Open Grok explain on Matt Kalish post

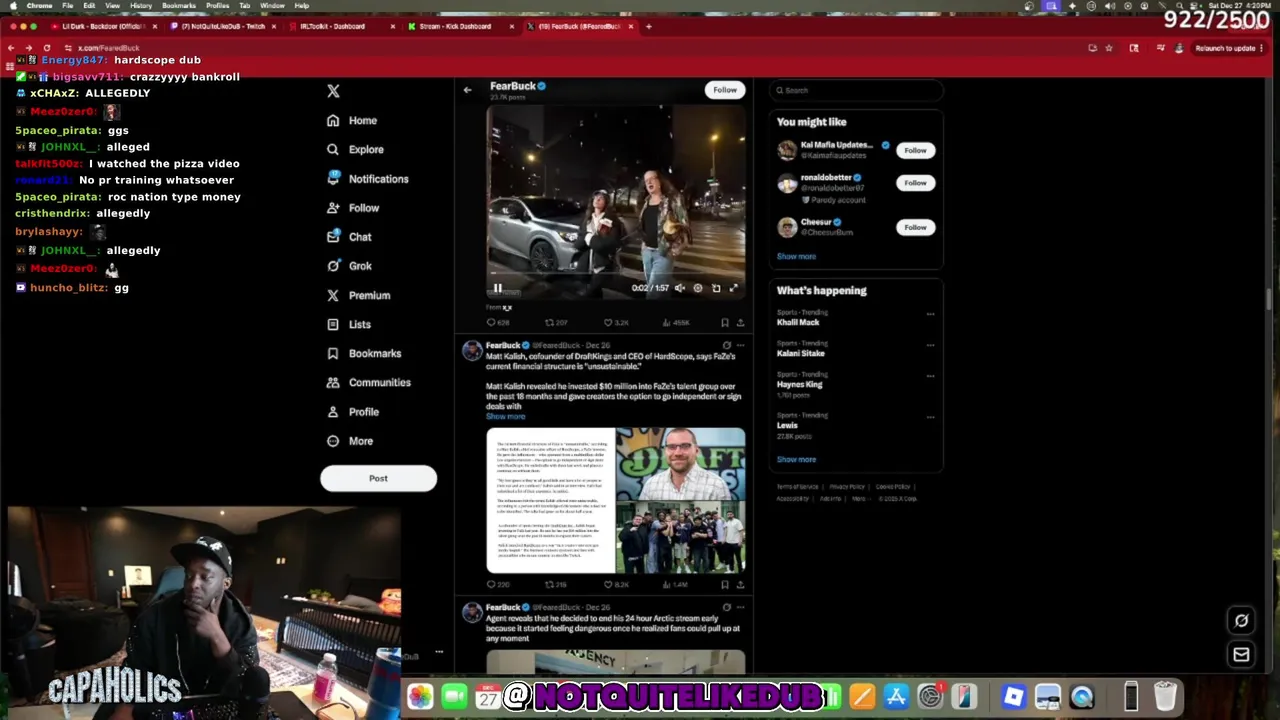727,345
